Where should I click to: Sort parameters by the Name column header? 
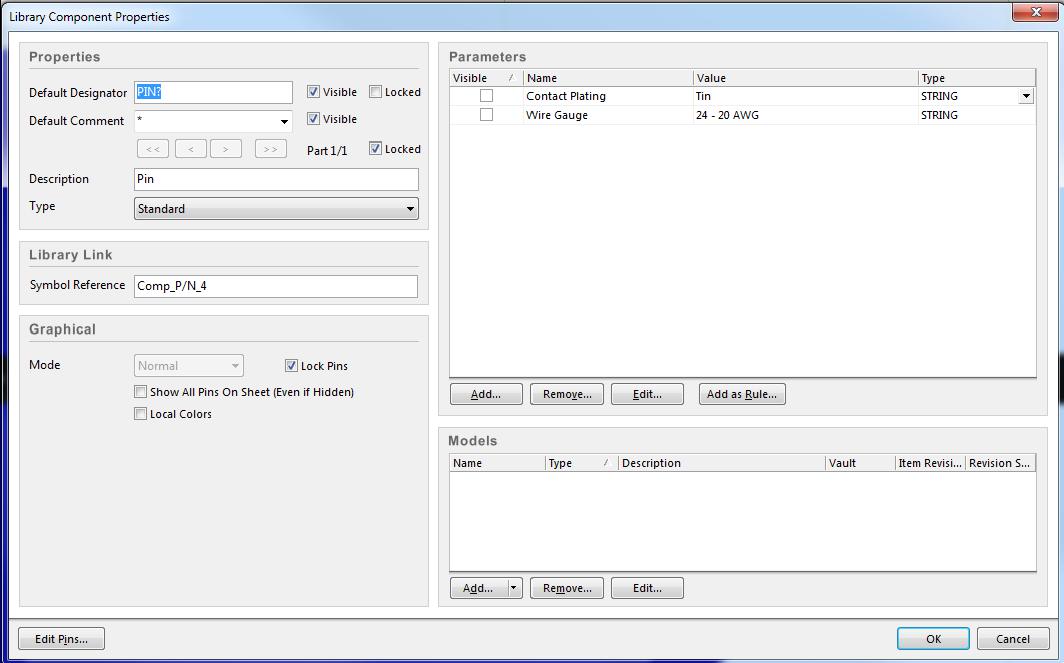(607, 78)
